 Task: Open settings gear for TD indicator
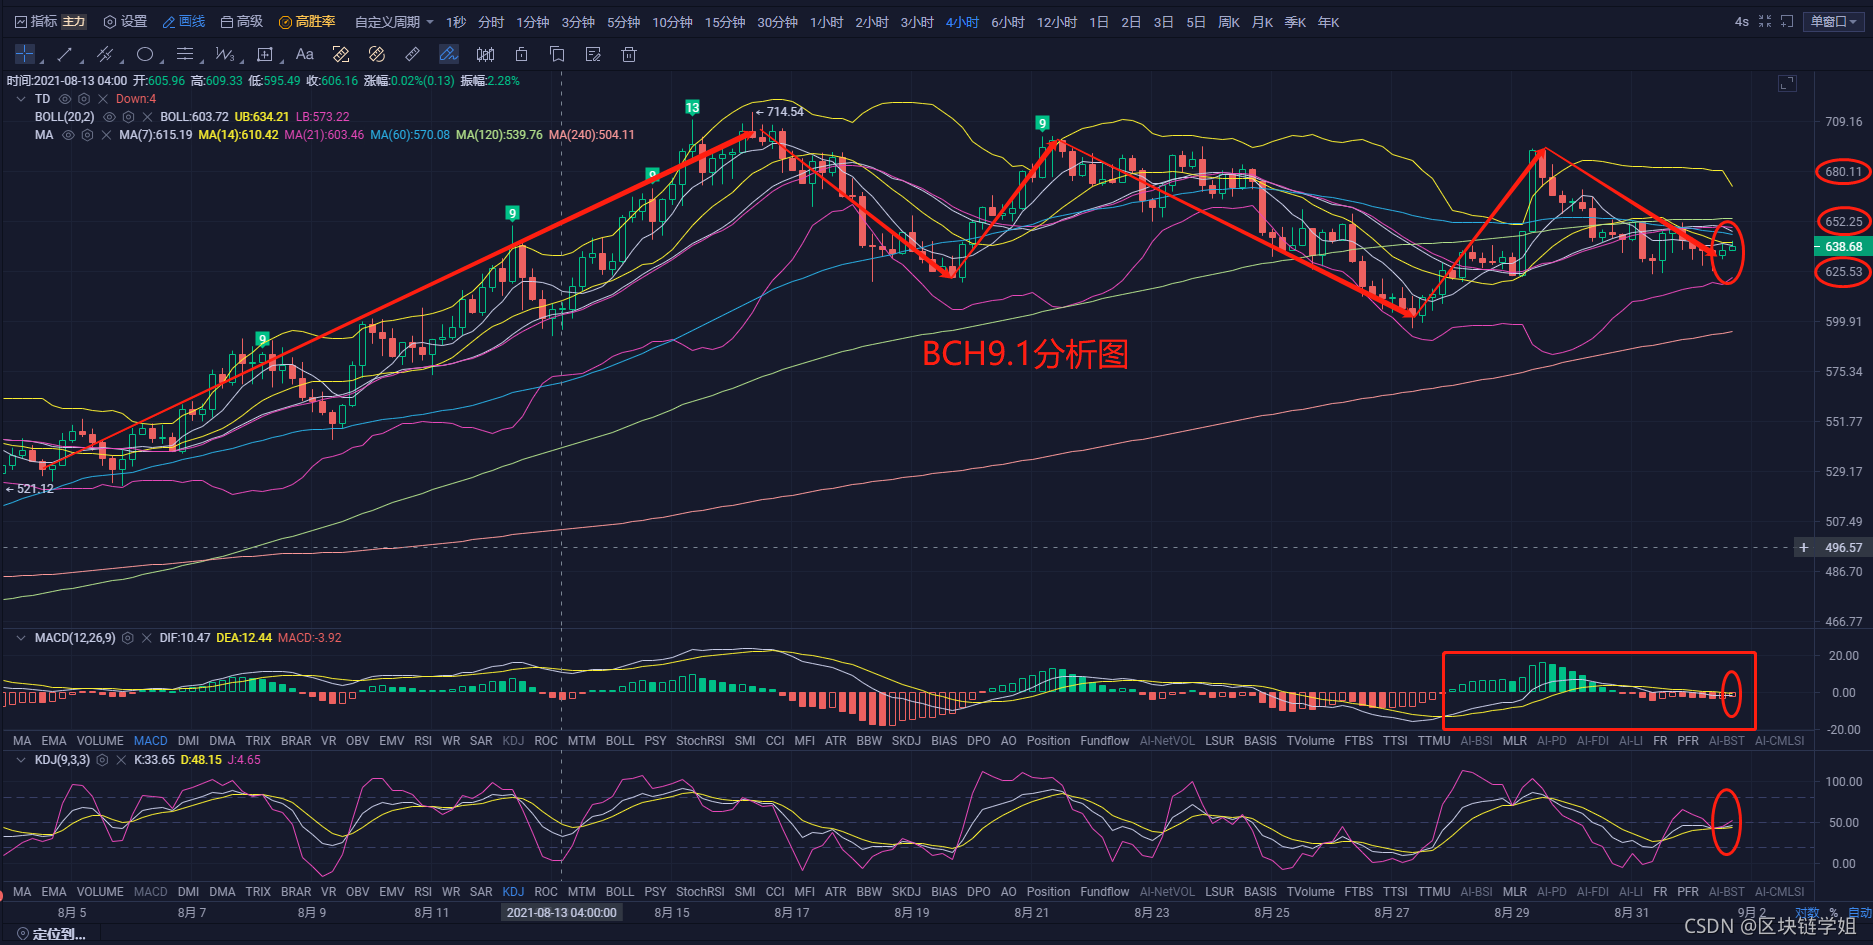84,99
